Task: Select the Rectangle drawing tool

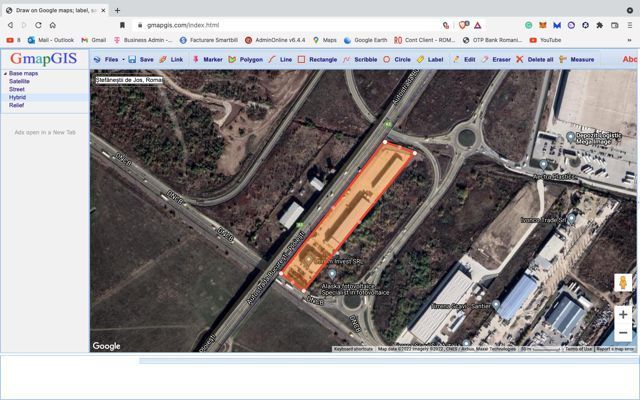Action: [x=317, y=60]
